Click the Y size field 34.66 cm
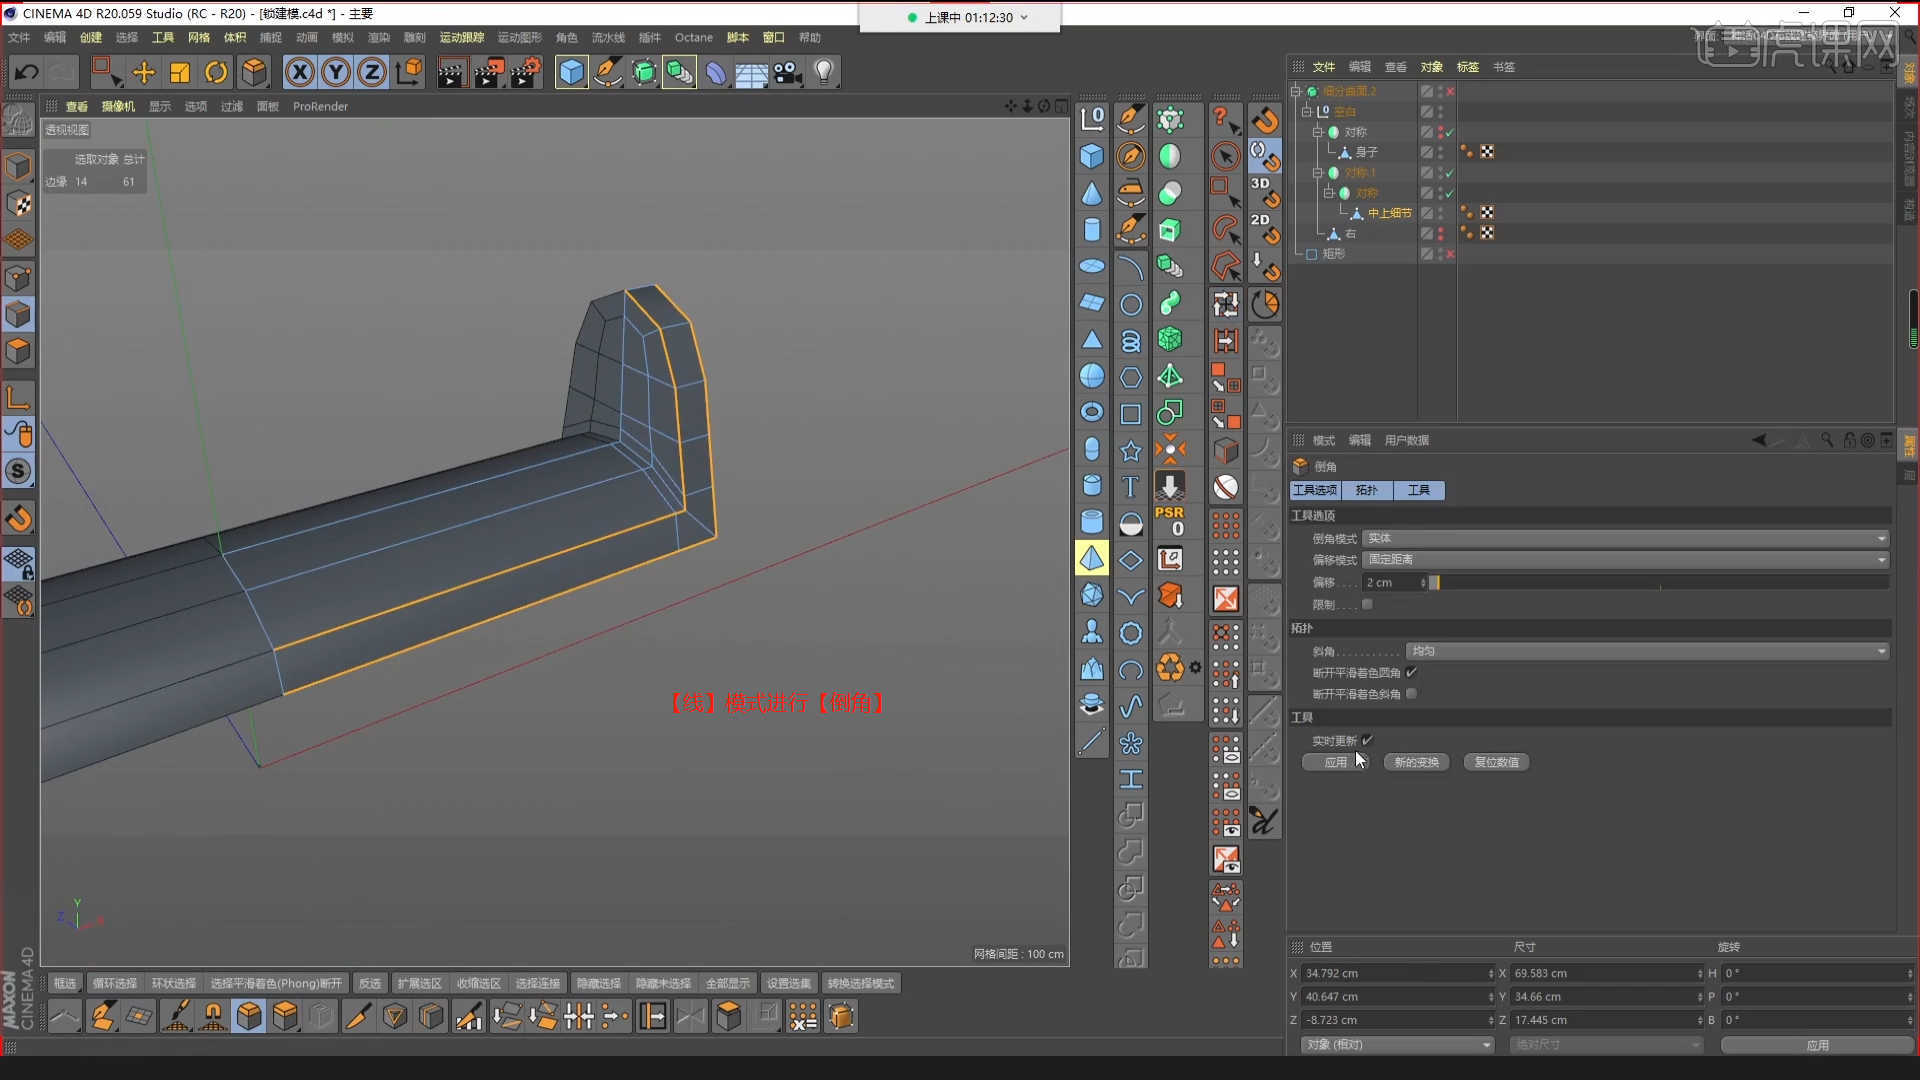The width and height of the screenshot is (1920, 1080). [x=1604, y=997]
